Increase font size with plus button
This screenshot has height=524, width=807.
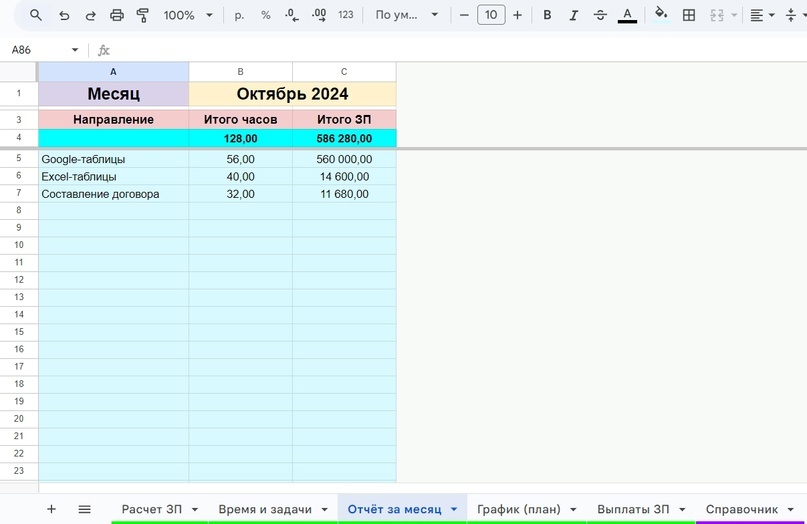point(518,15)
